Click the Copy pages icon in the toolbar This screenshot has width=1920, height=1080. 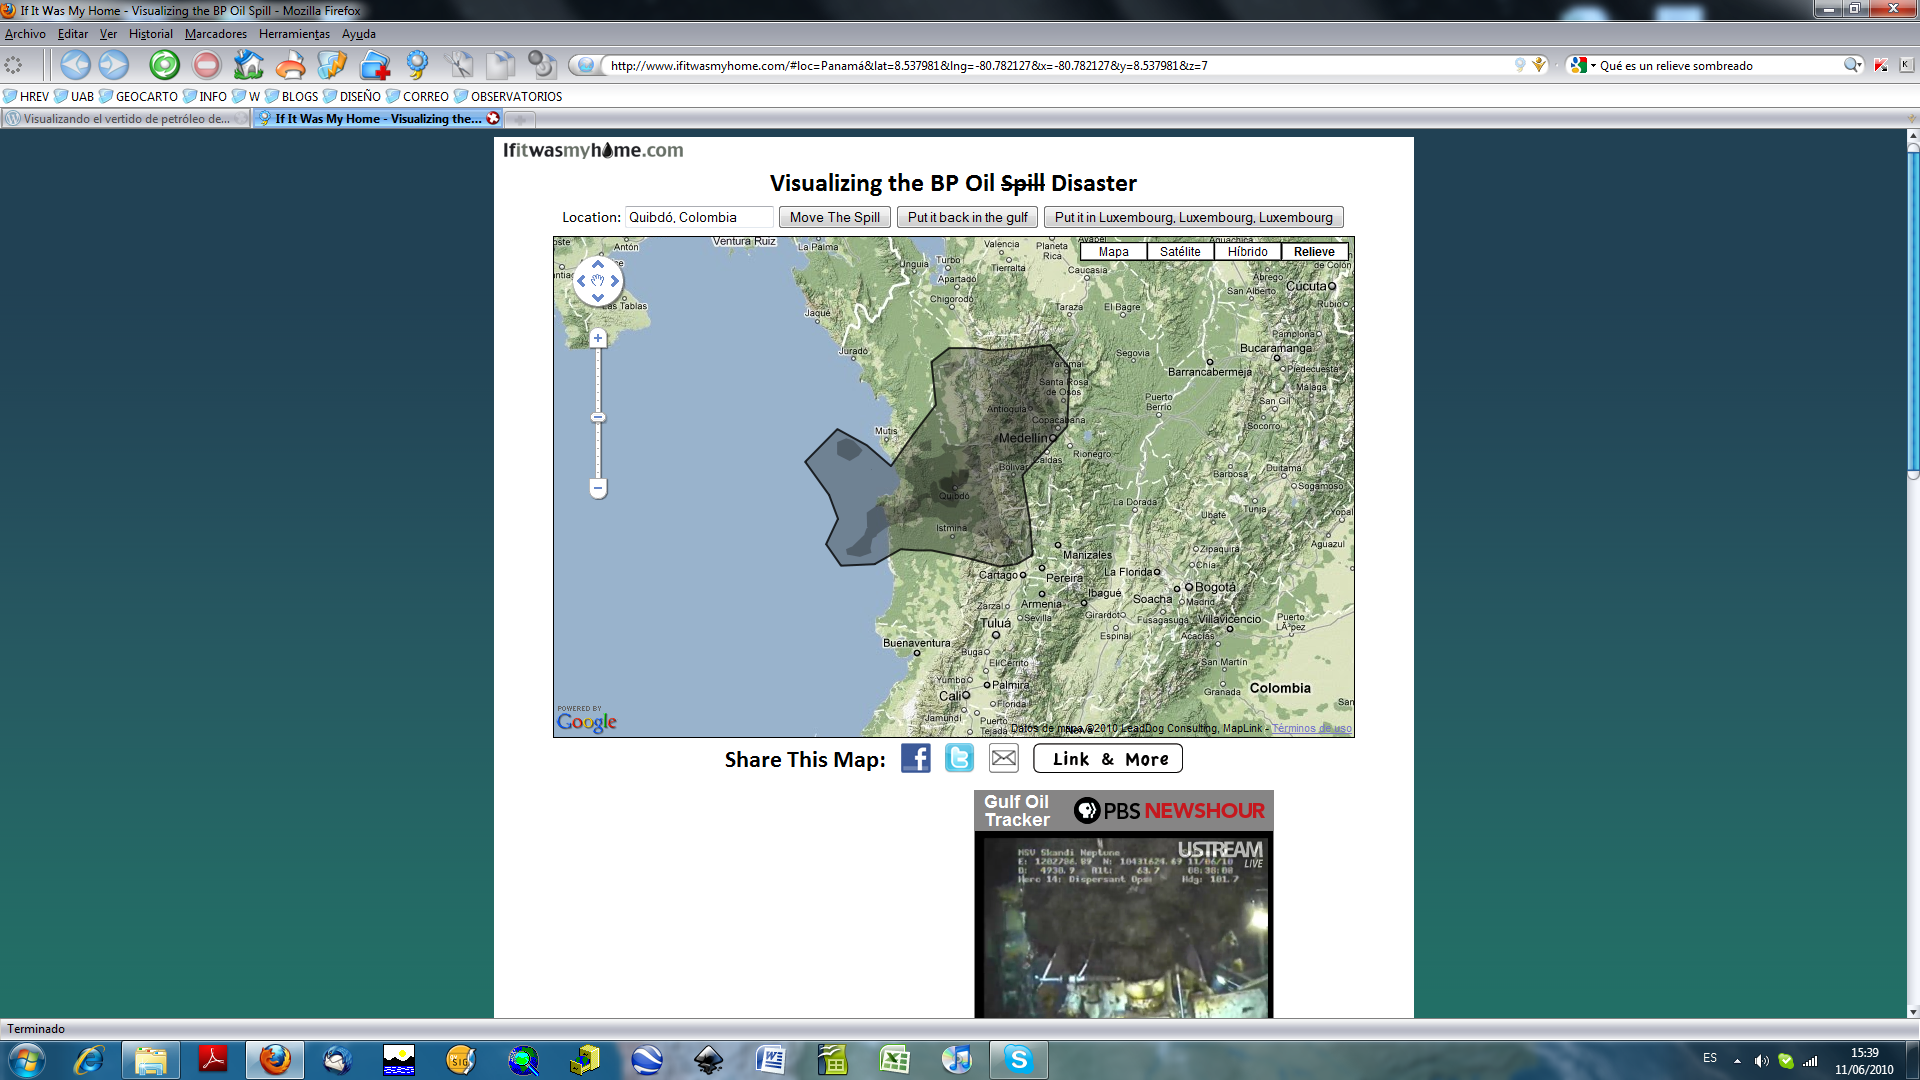(x=500, y=65)
